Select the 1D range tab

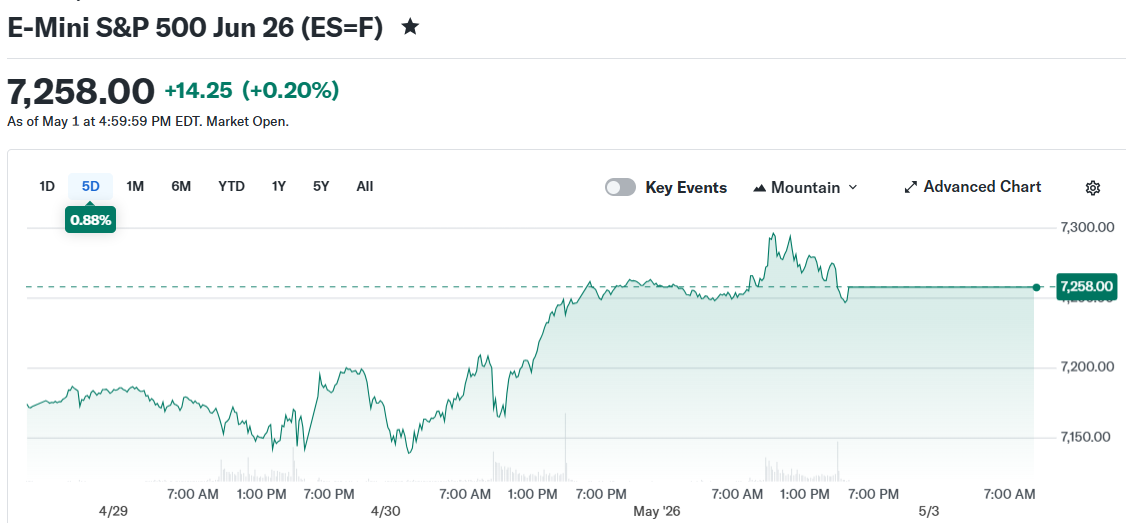pos(47,187)
